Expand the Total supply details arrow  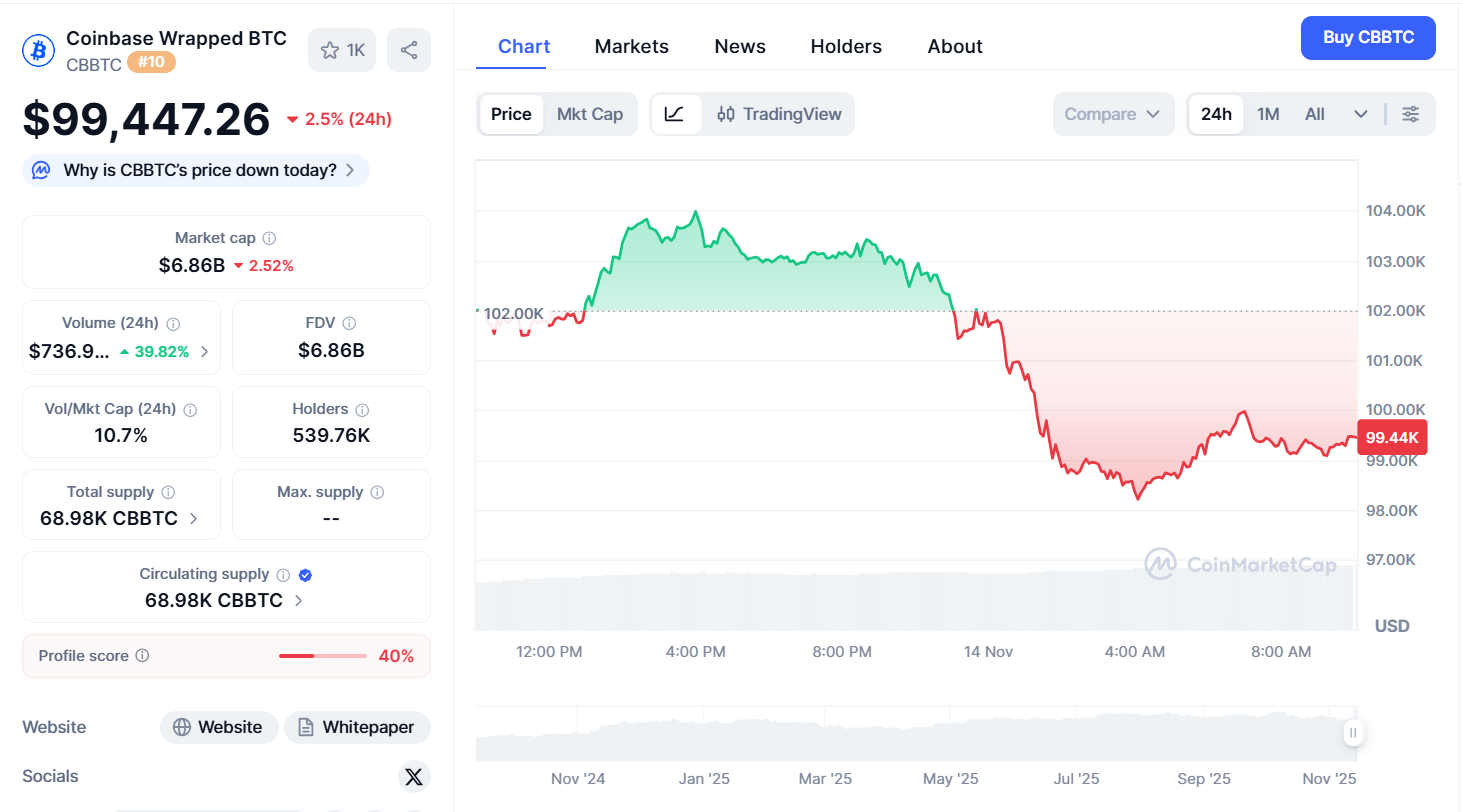(x=193, y=518)
